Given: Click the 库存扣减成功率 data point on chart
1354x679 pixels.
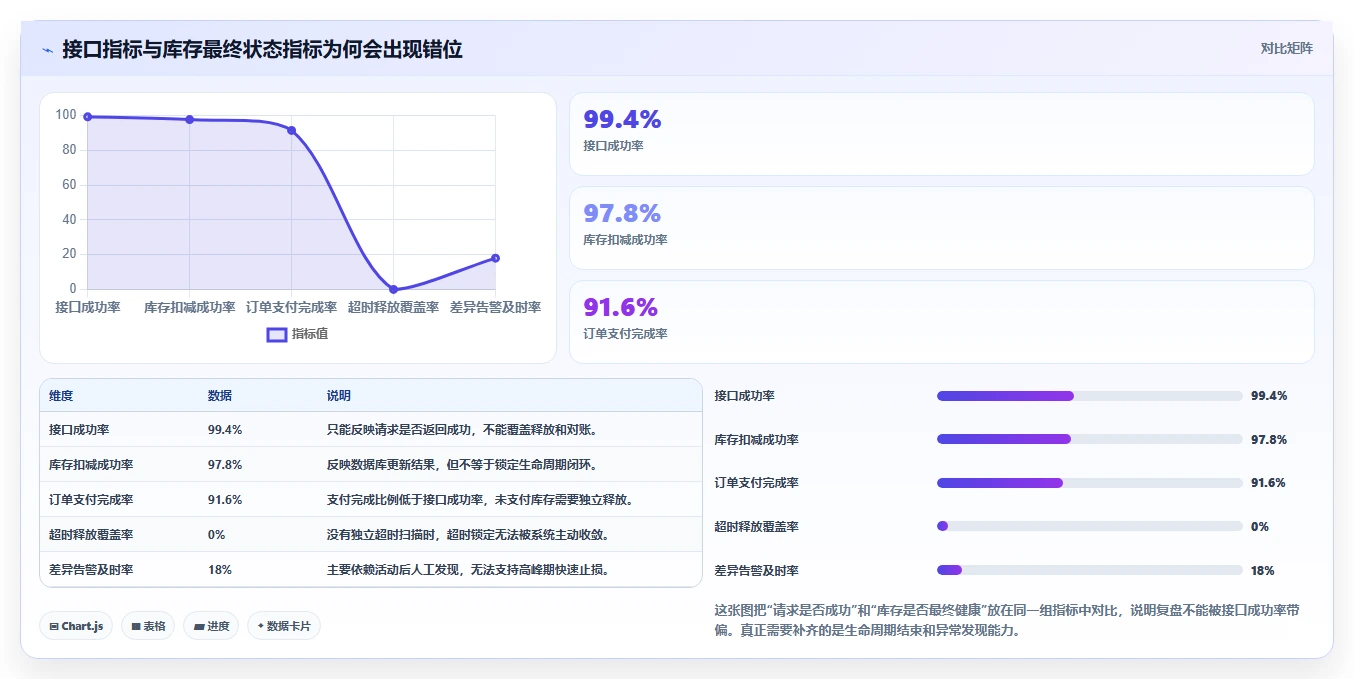Looking at the screenshot, I should coord(190,120).
